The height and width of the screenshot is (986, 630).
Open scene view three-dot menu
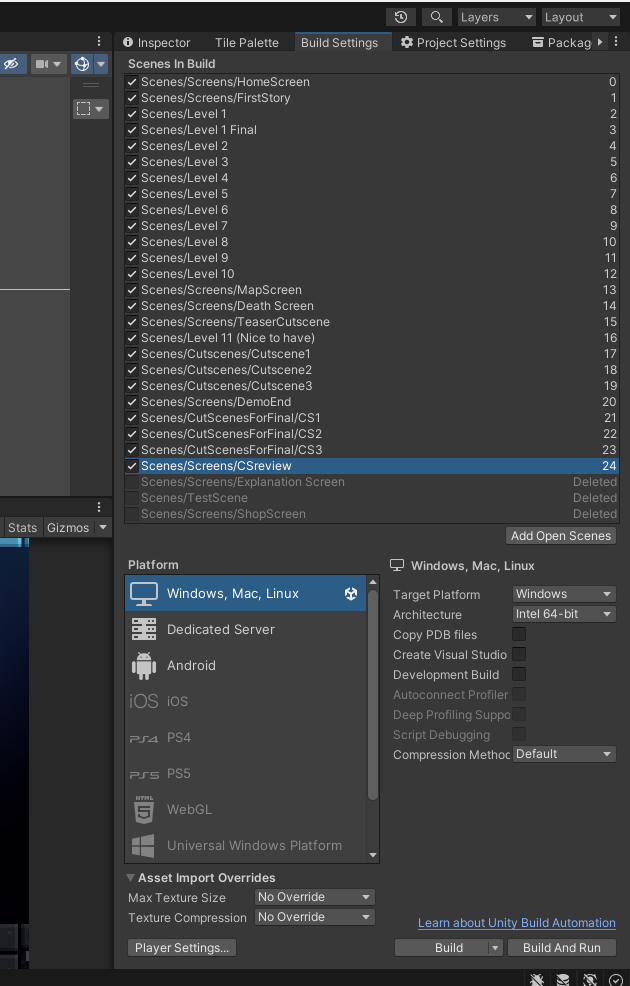pos(99,41)
